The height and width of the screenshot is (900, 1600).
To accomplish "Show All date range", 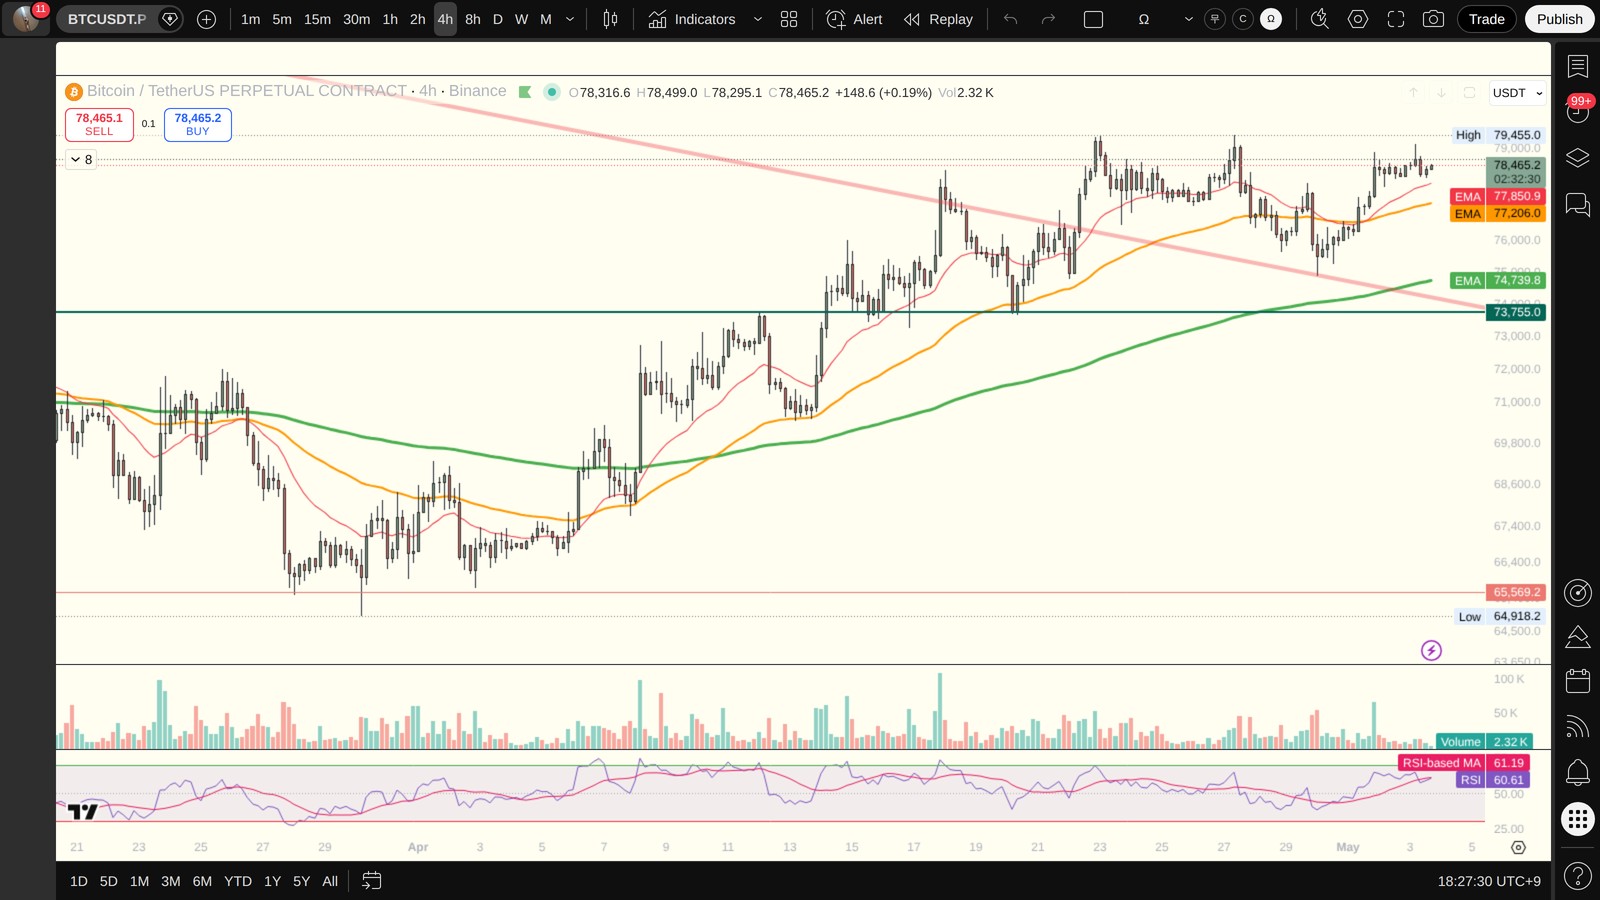I will pyautogui.click(x=330, y=881).
